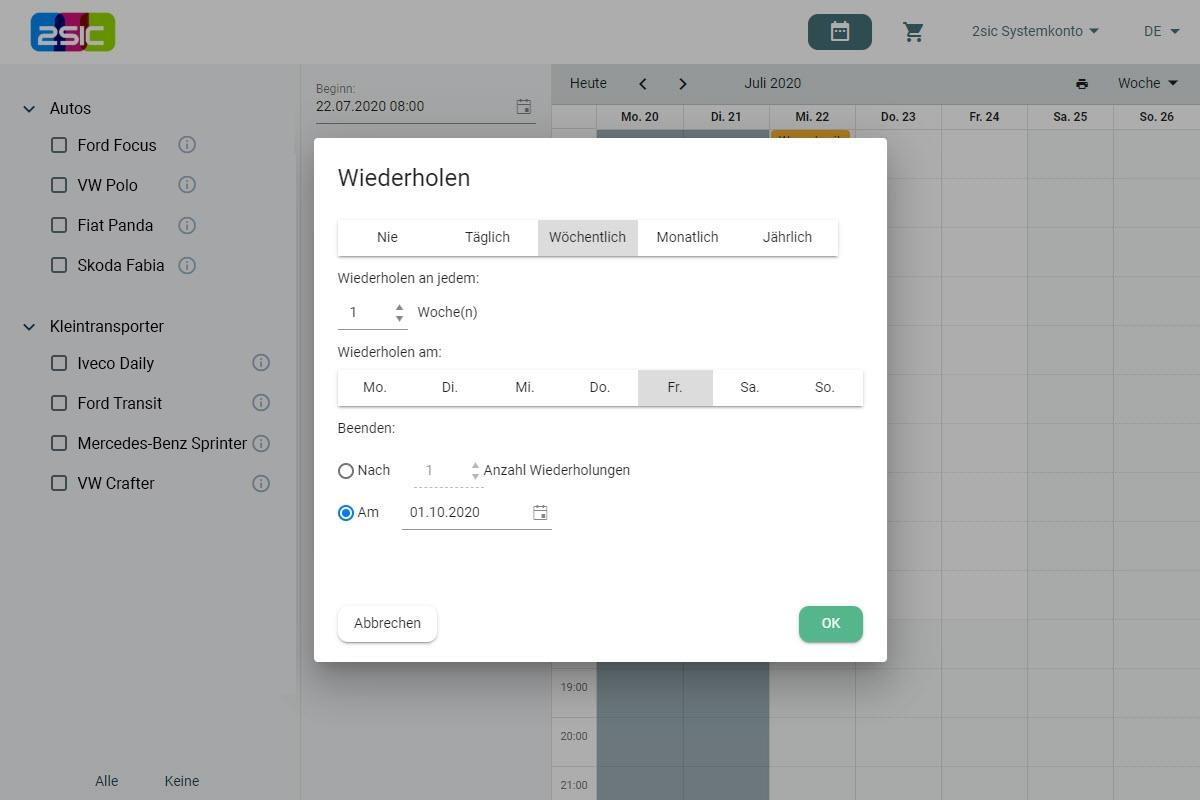Open the 2sic Systemkonto account menu
1200x800 pixels.
click(x=1035, y=32)
